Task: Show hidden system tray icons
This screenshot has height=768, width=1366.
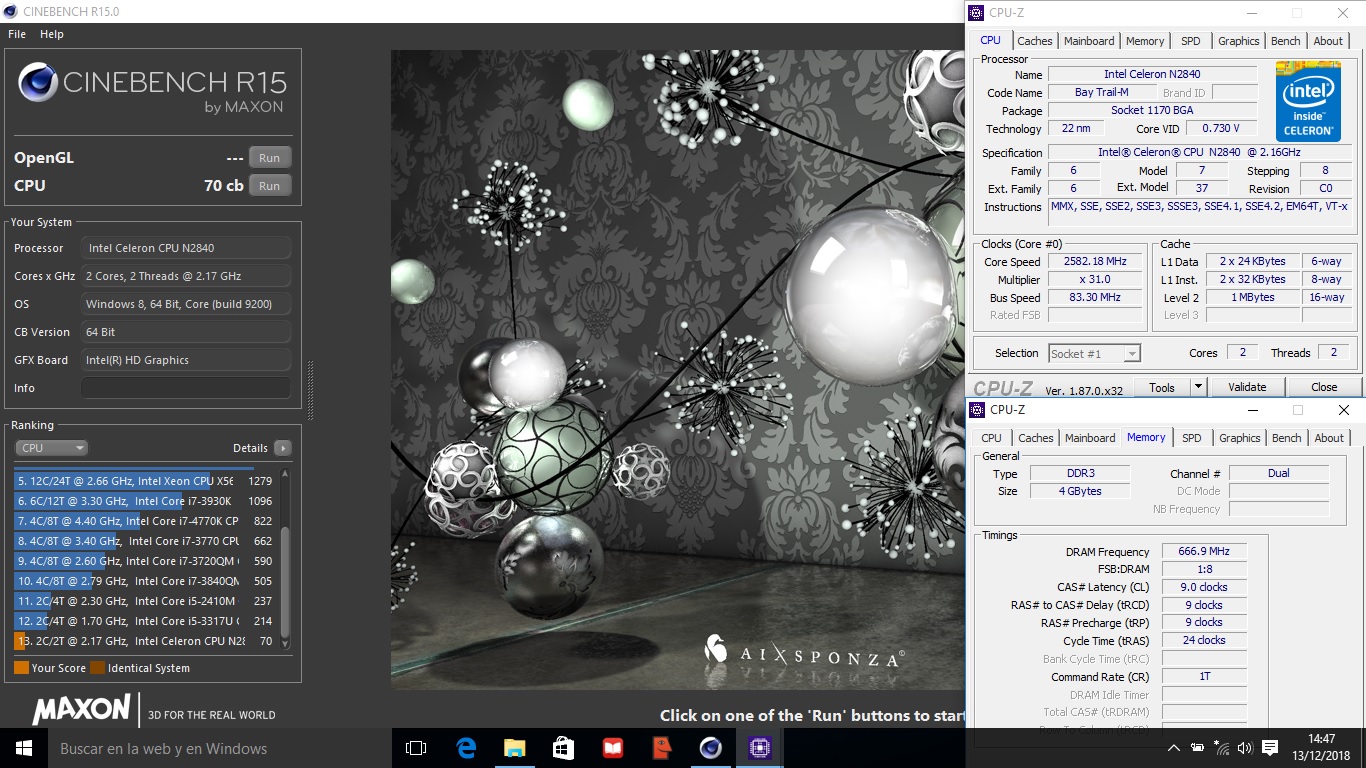Action: (1173, 748)
